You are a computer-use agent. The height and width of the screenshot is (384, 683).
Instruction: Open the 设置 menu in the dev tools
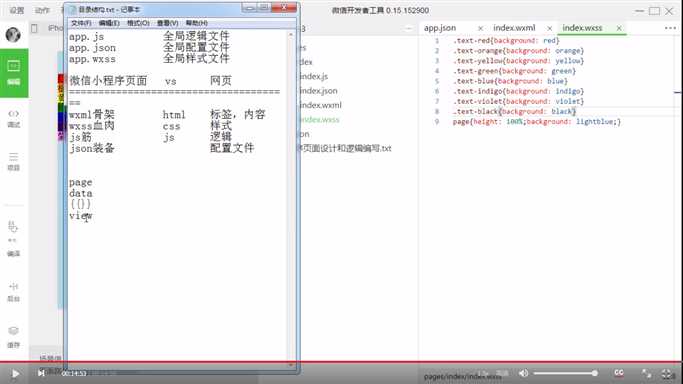point(17,10)
